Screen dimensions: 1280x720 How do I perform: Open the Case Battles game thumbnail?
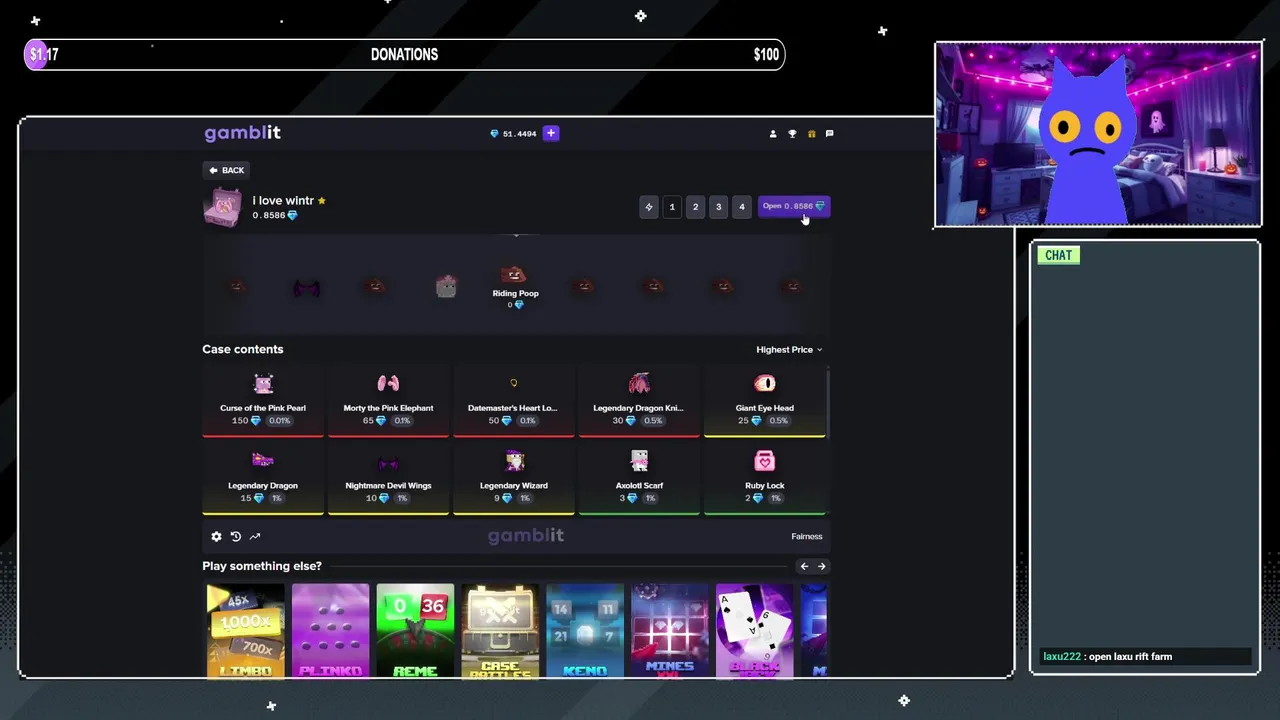[x=500, y=631]
